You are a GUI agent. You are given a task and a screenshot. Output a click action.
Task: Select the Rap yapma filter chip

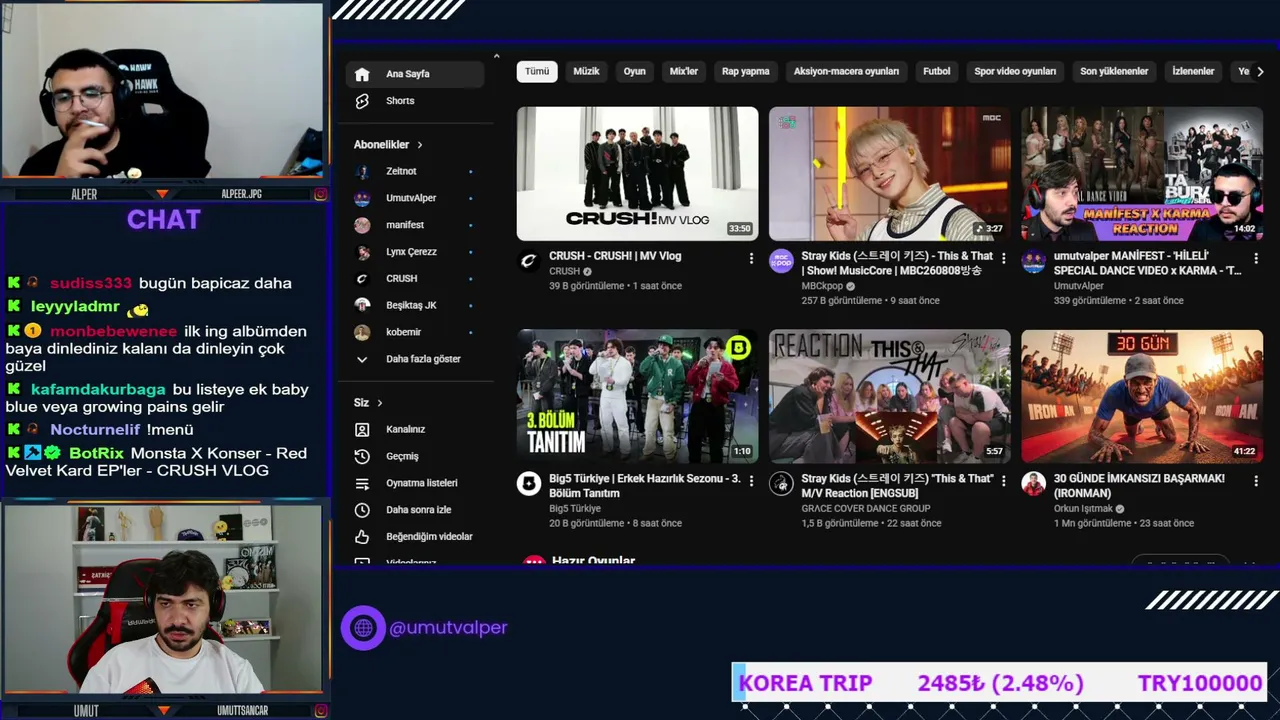click(746, 72)
